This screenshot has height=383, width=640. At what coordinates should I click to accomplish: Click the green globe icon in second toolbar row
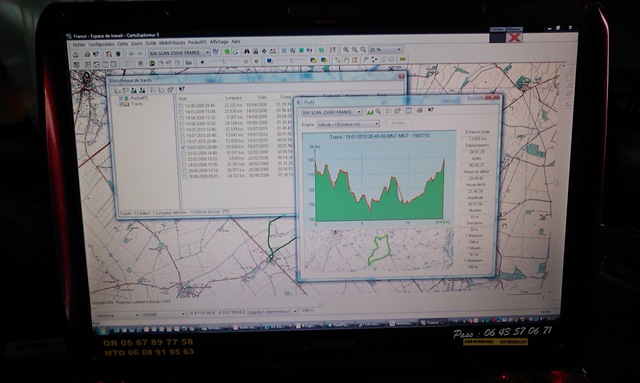coord(151,63)
